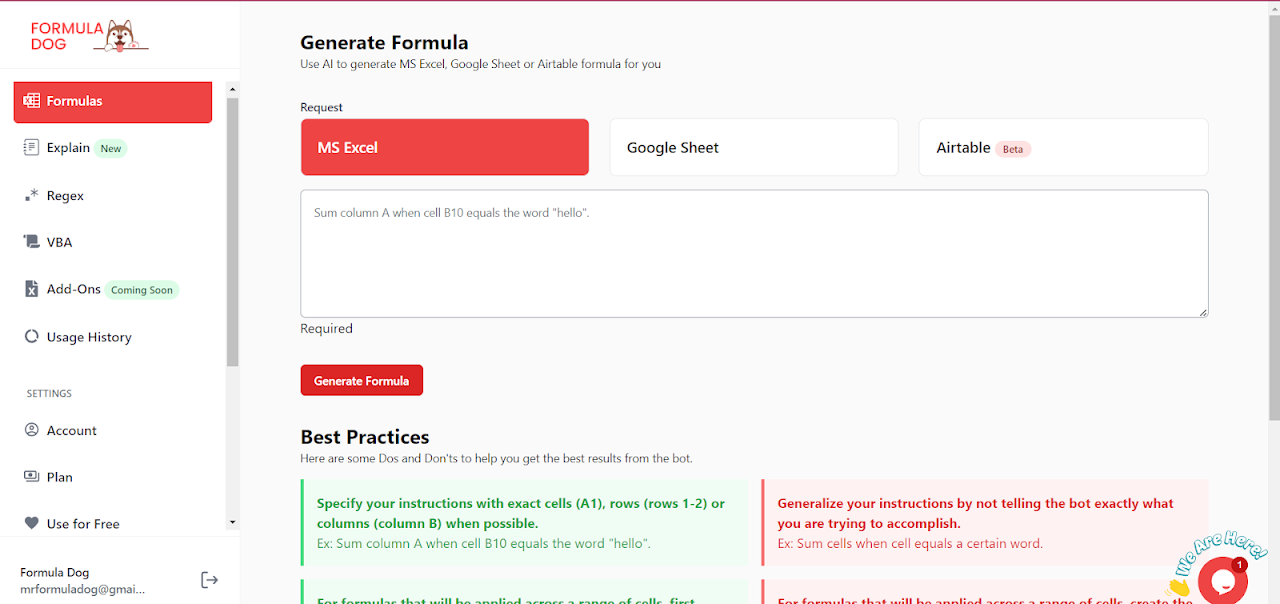This screenshot has height=604, width=1280.
Task: Open the Formulas menu item
Action: [x=113, y=102]
